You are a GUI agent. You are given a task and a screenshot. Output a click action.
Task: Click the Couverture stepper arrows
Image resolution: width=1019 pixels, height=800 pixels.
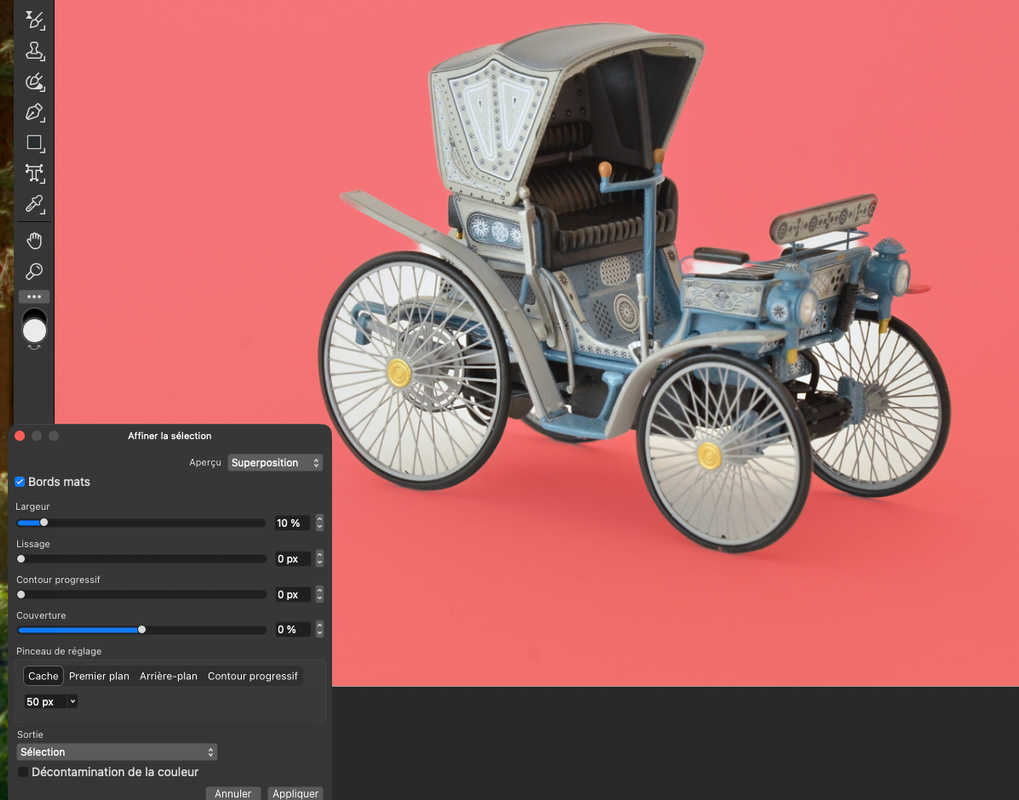coord(319,629)
